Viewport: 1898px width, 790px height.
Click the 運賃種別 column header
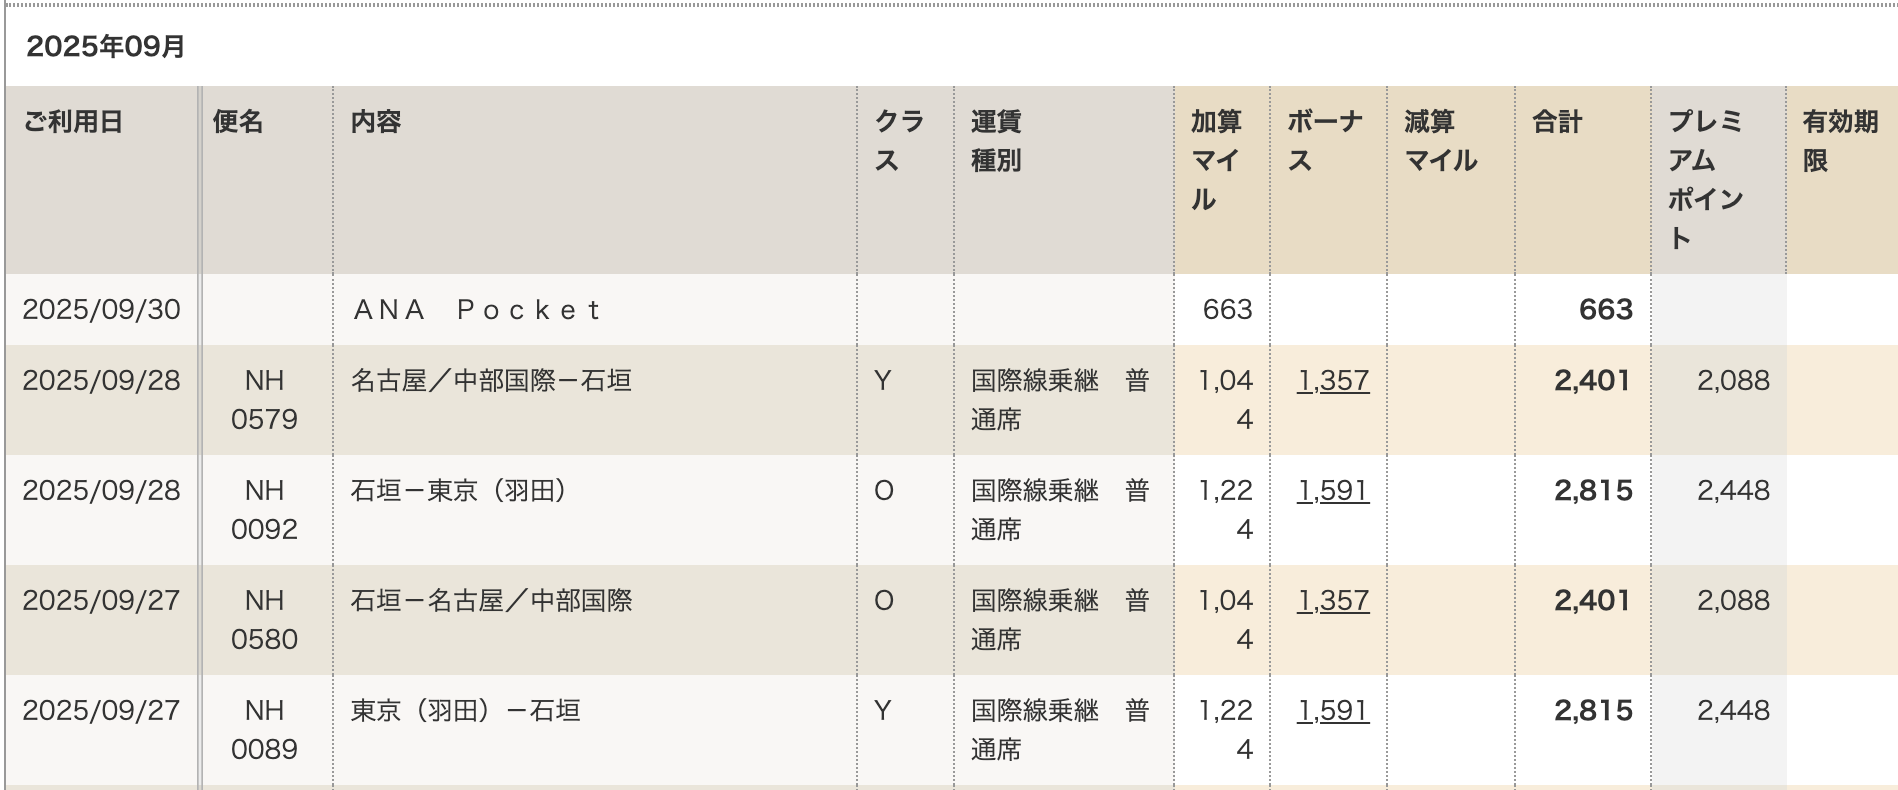tap(996, 141)
